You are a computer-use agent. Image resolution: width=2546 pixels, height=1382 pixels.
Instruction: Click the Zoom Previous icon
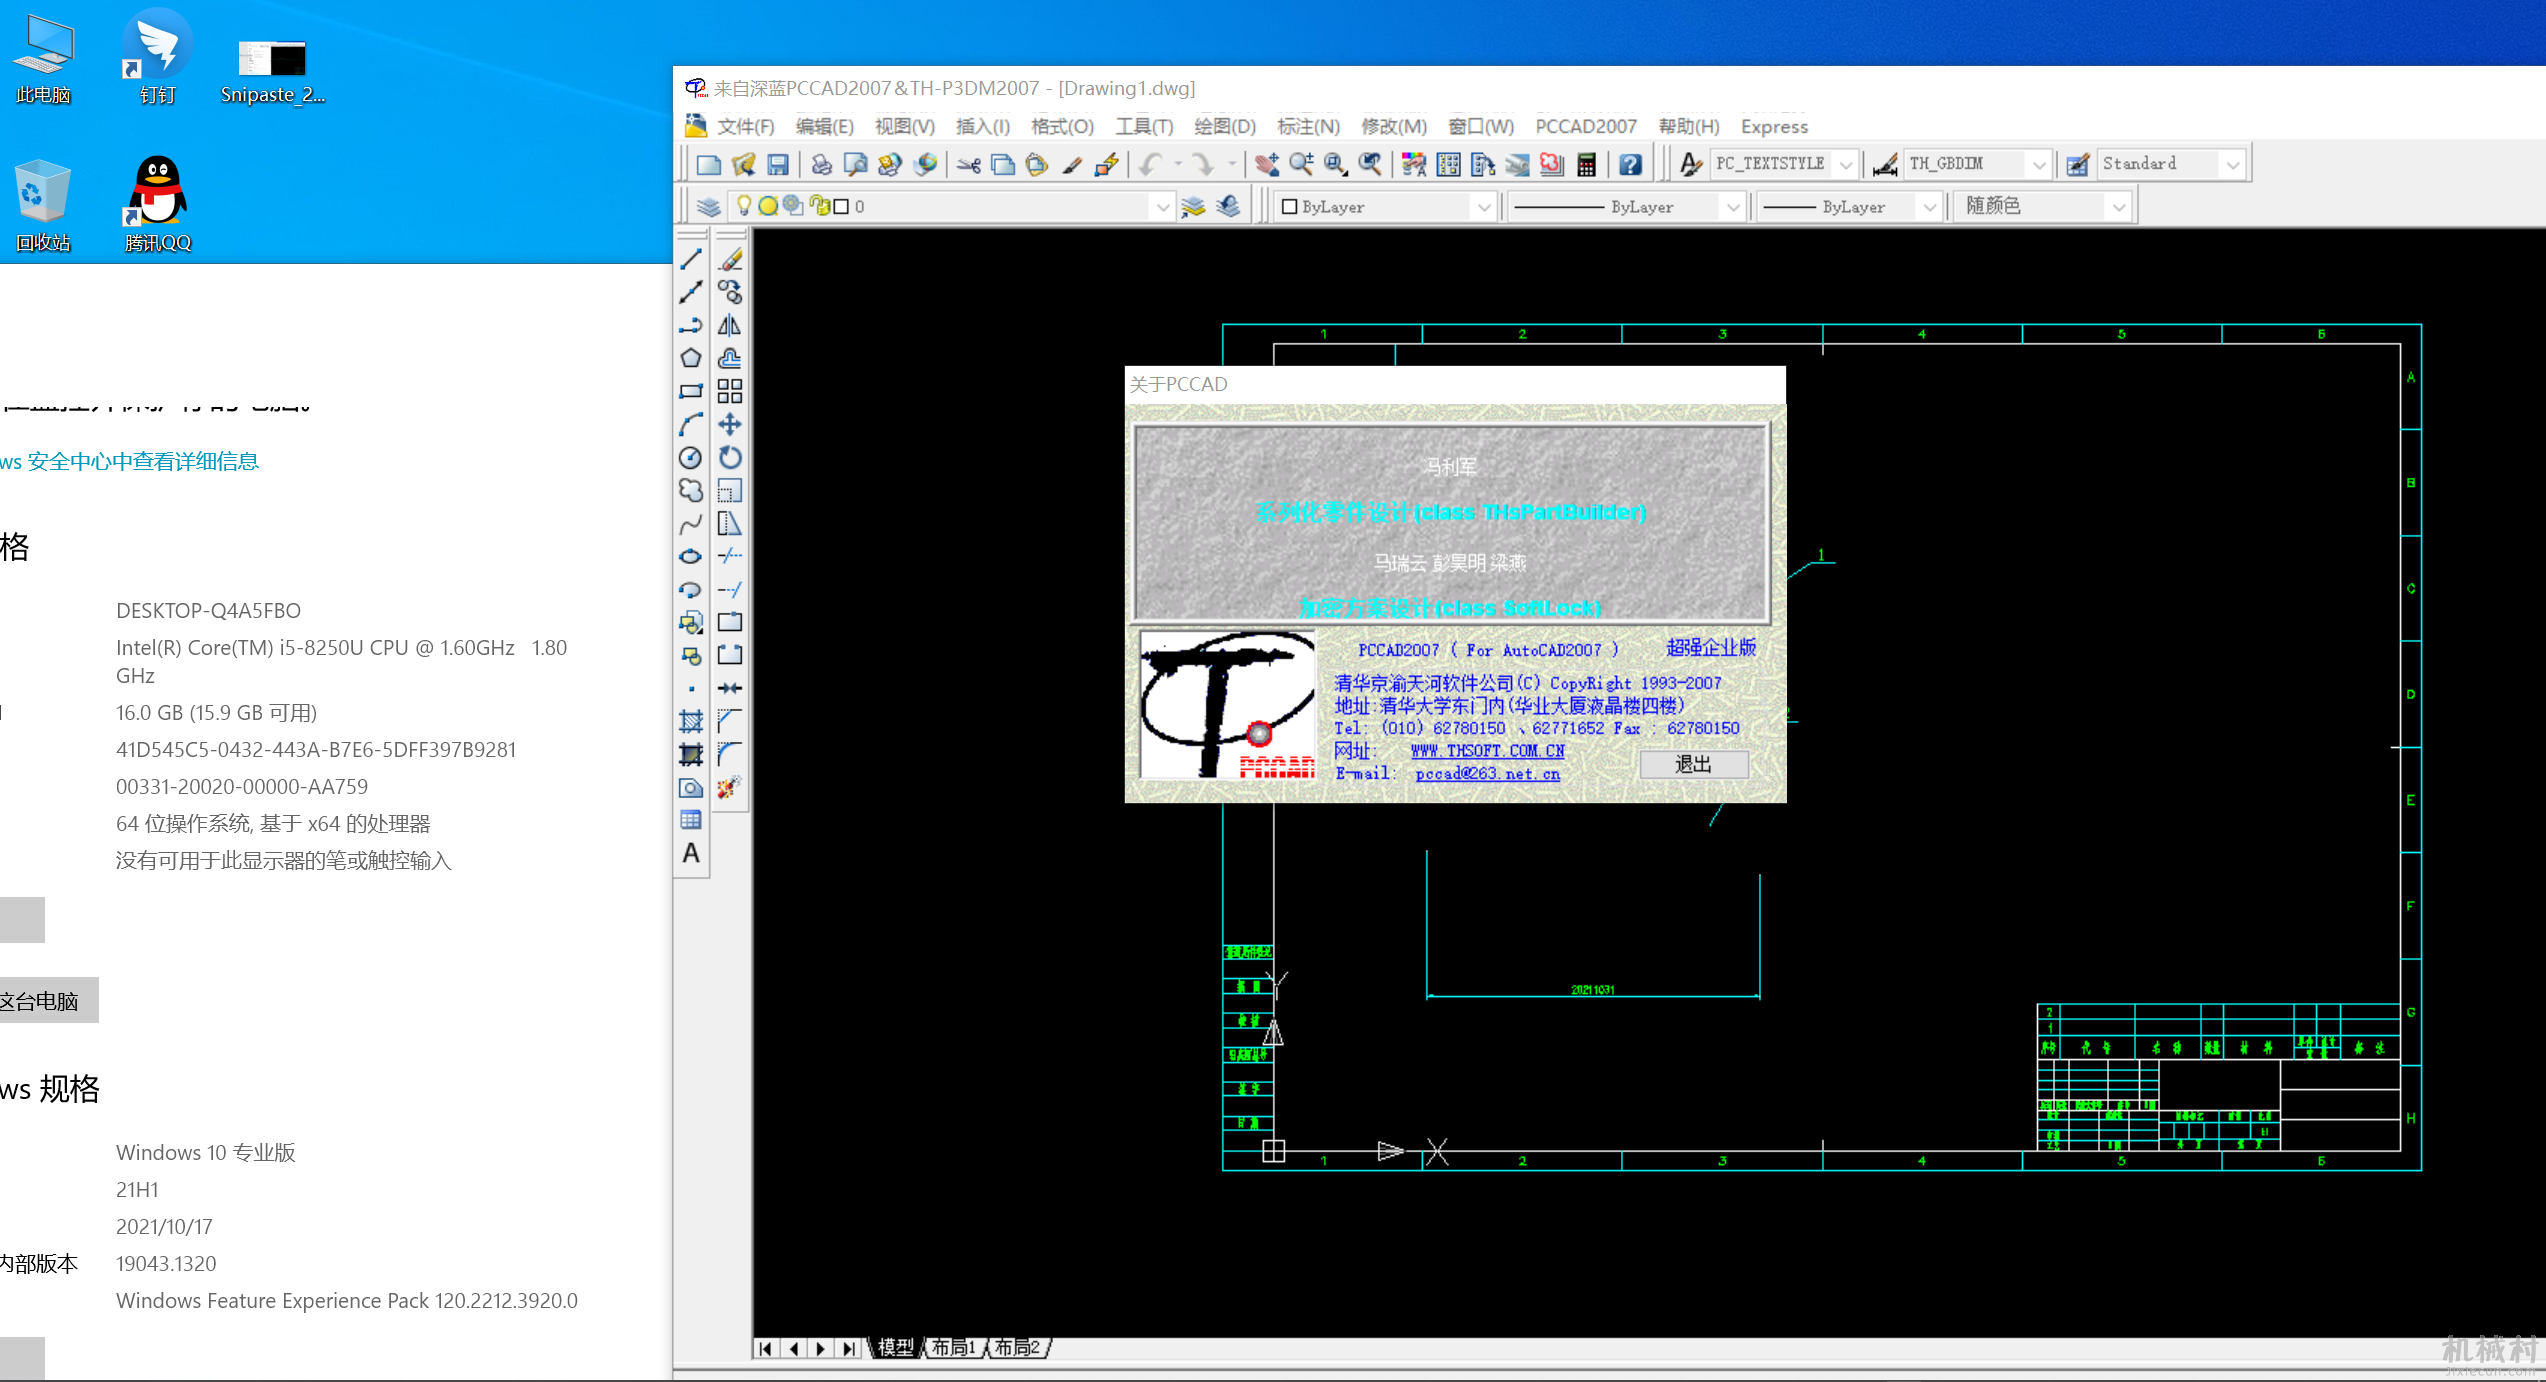pos(1371,164)
